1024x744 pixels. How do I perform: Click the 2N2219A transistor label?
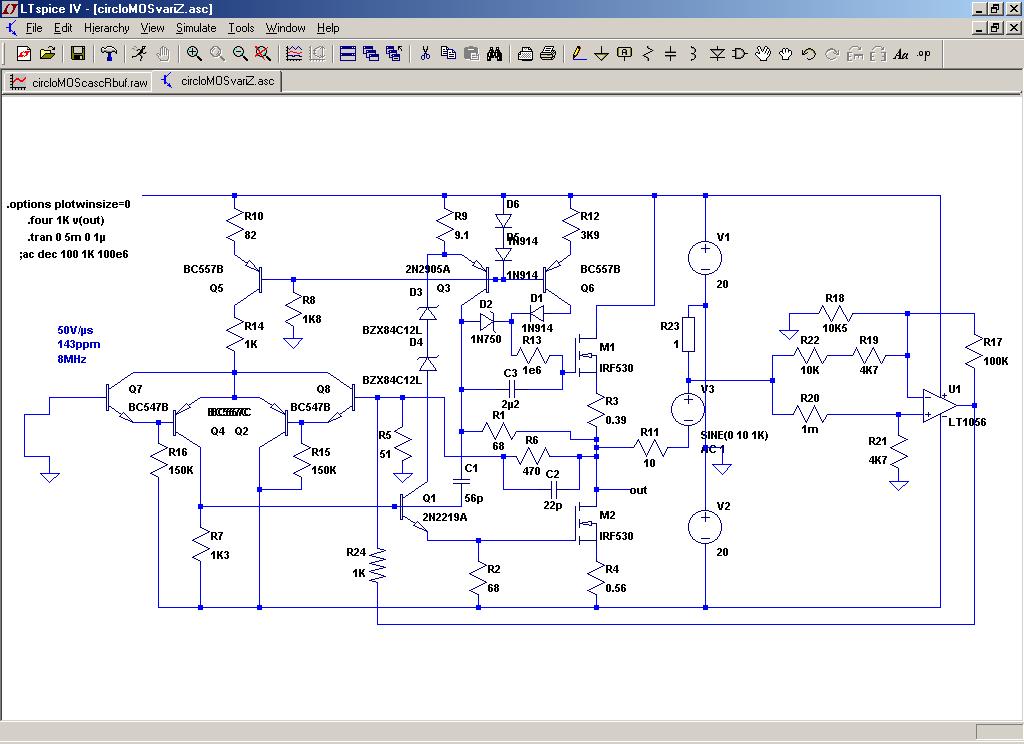[x=445, y=517]
